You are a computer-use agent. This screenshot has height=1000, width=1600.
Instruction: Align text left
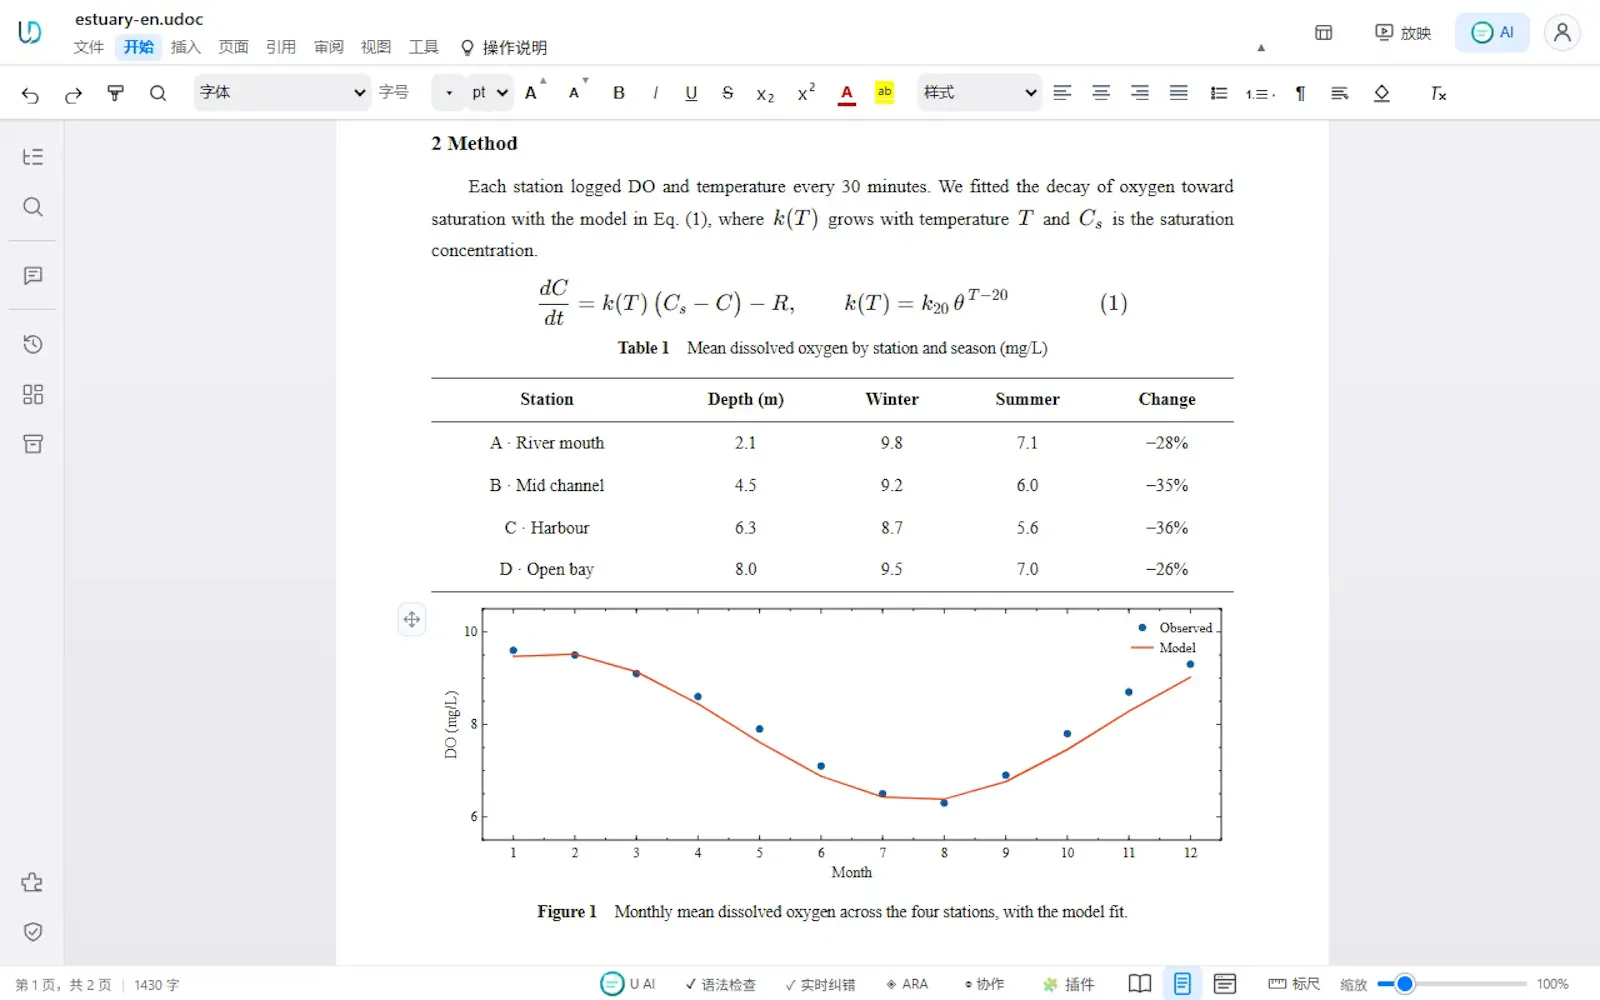click(x=1062, y=93)
